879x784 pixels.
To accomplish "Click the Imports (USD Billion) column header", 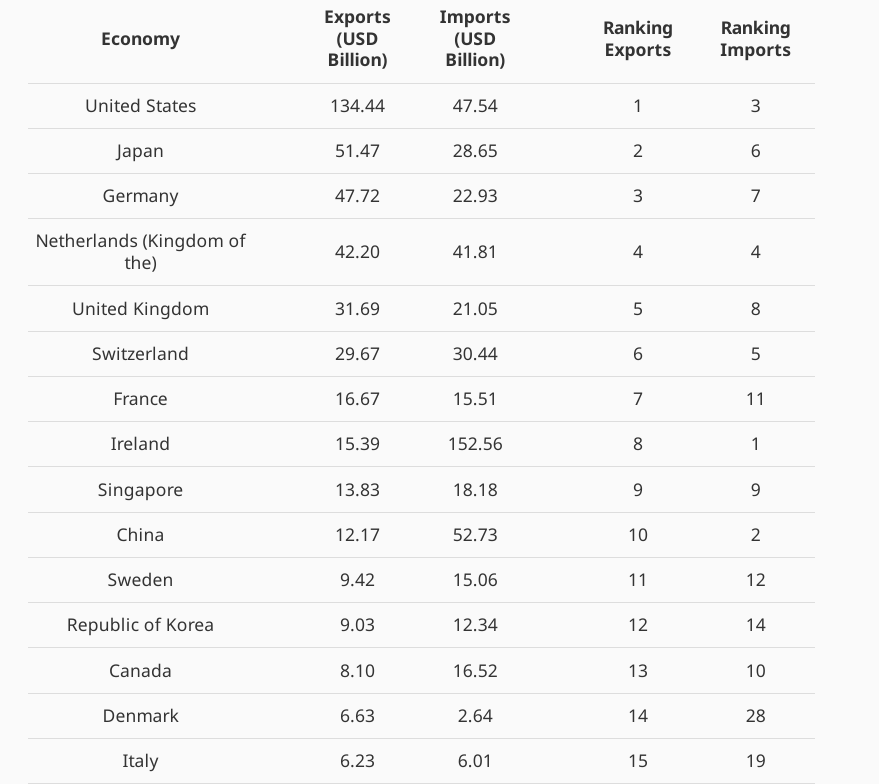I will (x=475, y=39).
